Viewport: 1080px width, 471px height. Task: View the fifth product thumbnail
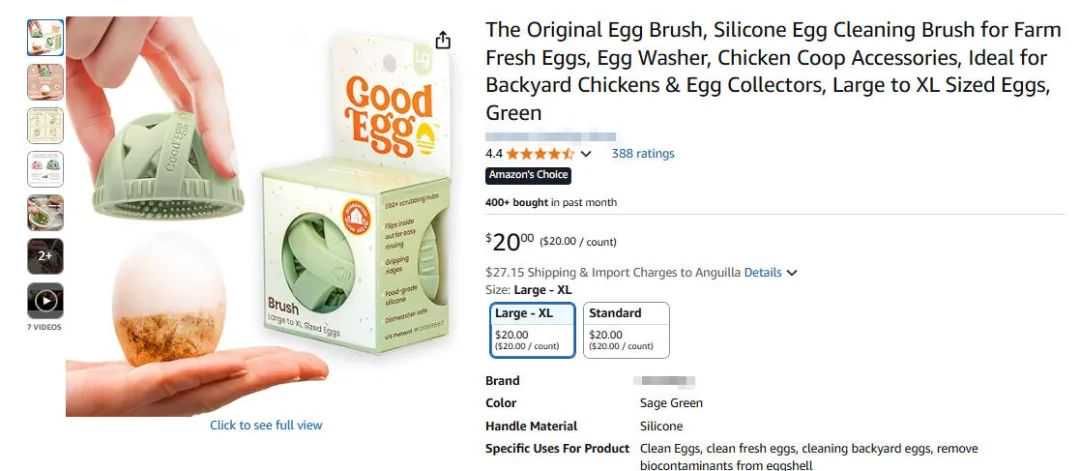tap(45, 212)
